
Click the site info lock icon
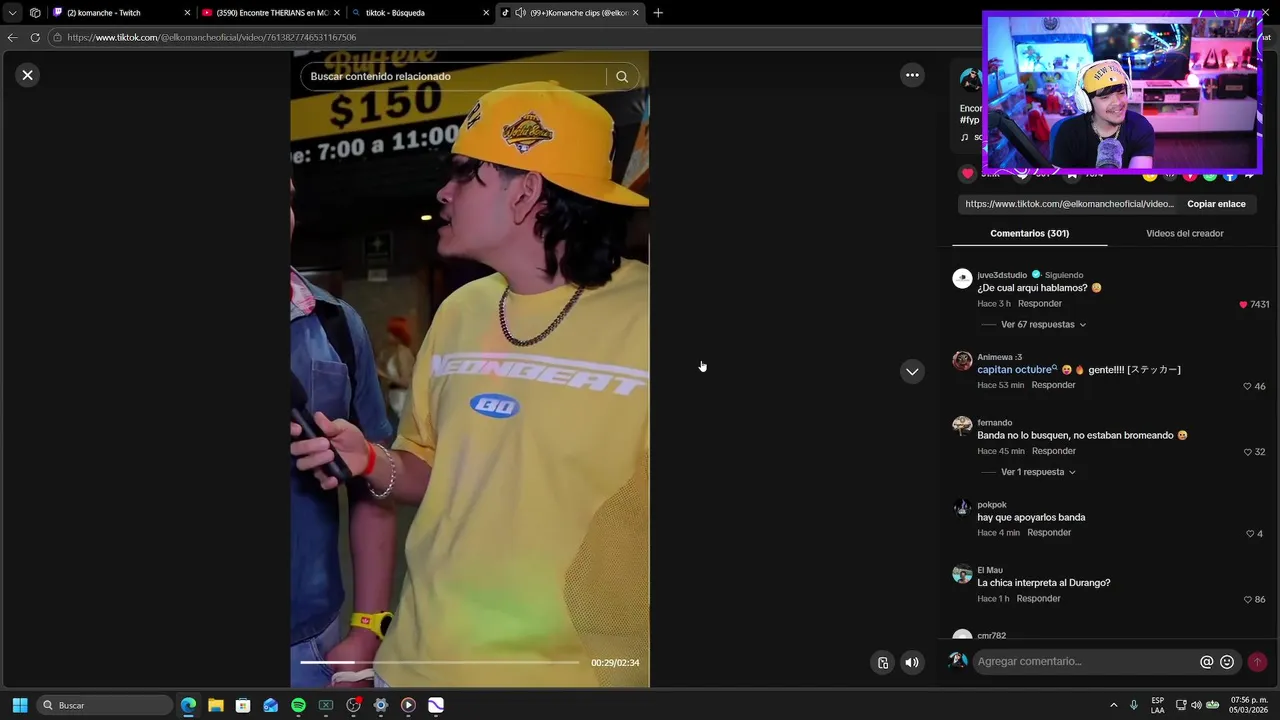point(58,37)
